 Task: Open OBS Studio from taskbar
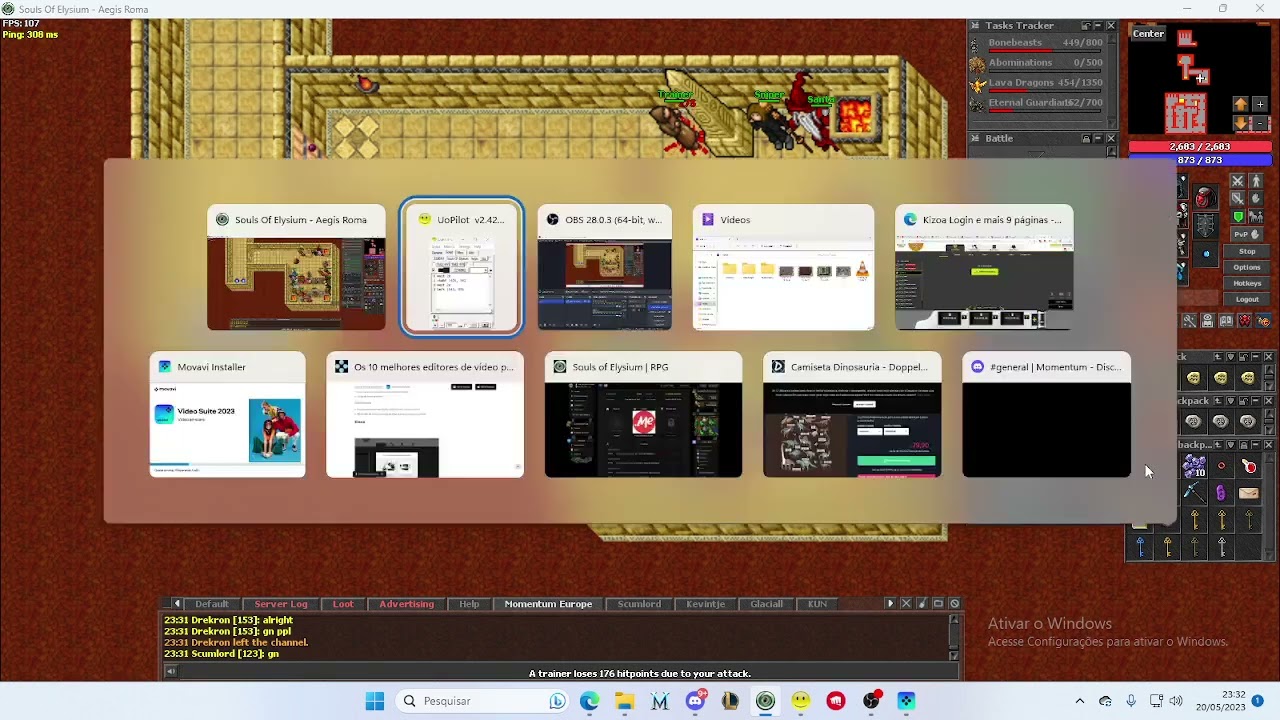click(x=871, y=701)
